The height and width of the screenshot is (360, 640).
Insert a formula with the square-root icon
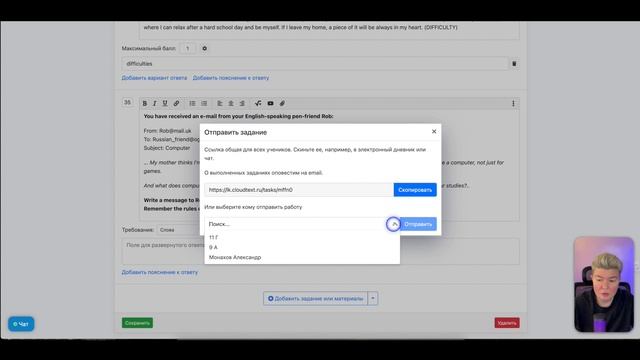[258, 104]
